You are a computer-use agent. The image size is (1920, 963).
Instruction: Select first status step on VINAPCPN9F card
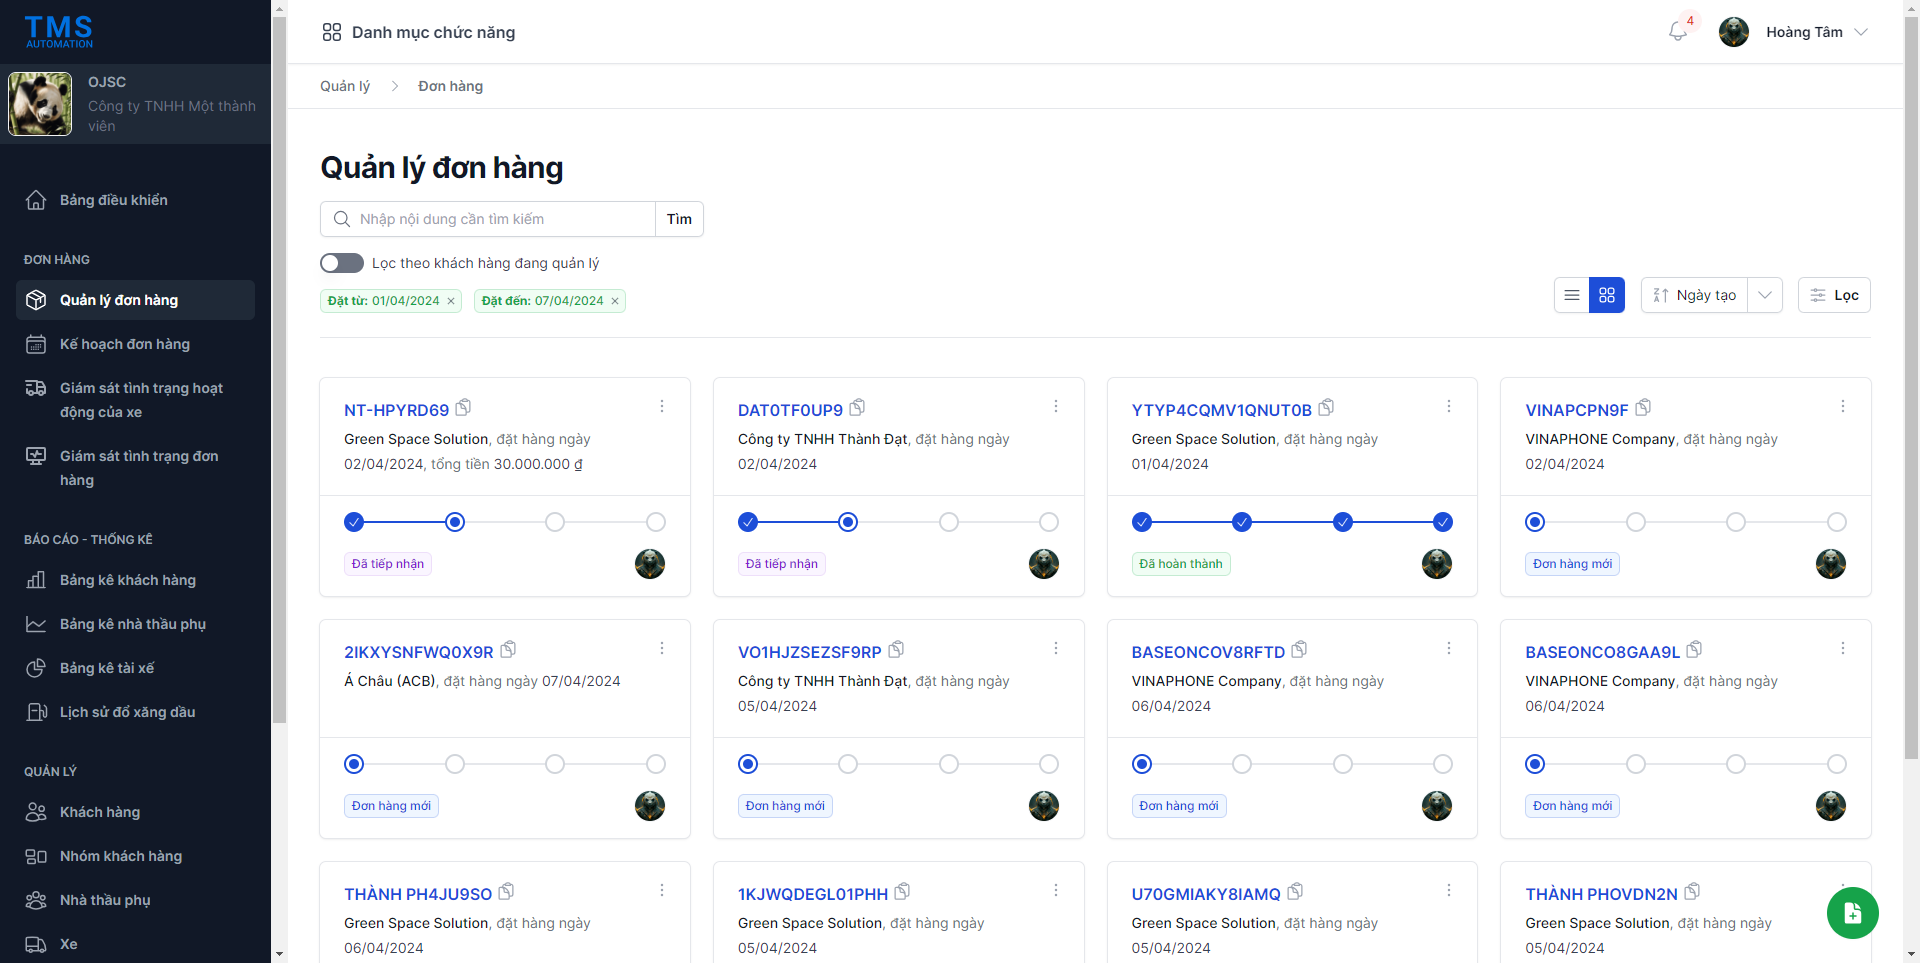click(x=1535, y=522)
